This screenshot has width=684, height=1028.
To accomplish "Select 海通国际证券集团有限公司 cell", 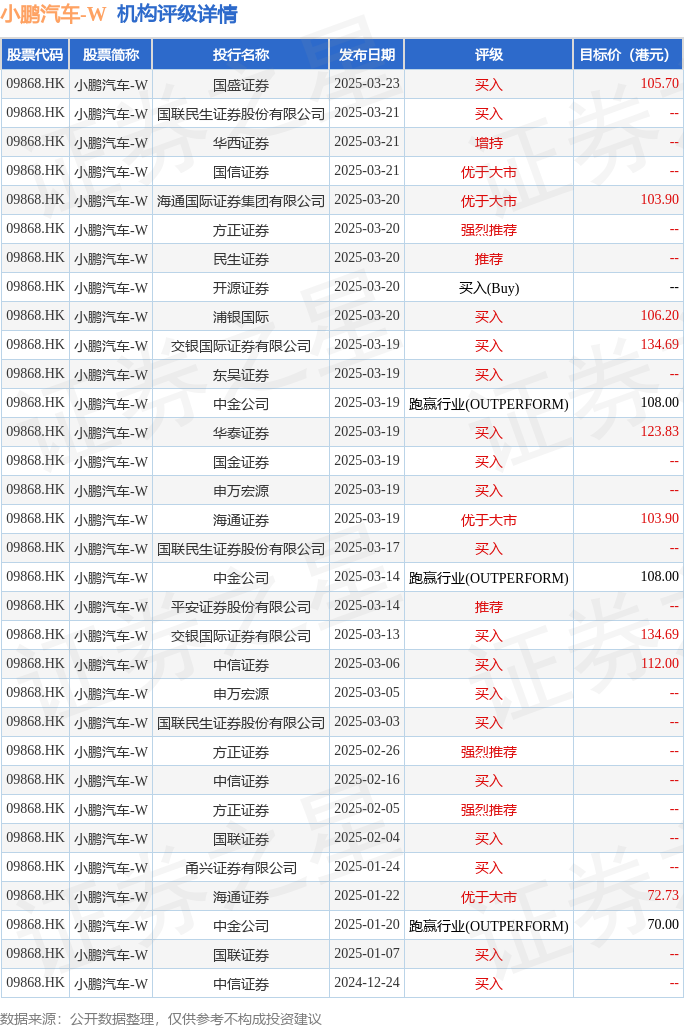I will pyautogui.click(x=241, y=201).
